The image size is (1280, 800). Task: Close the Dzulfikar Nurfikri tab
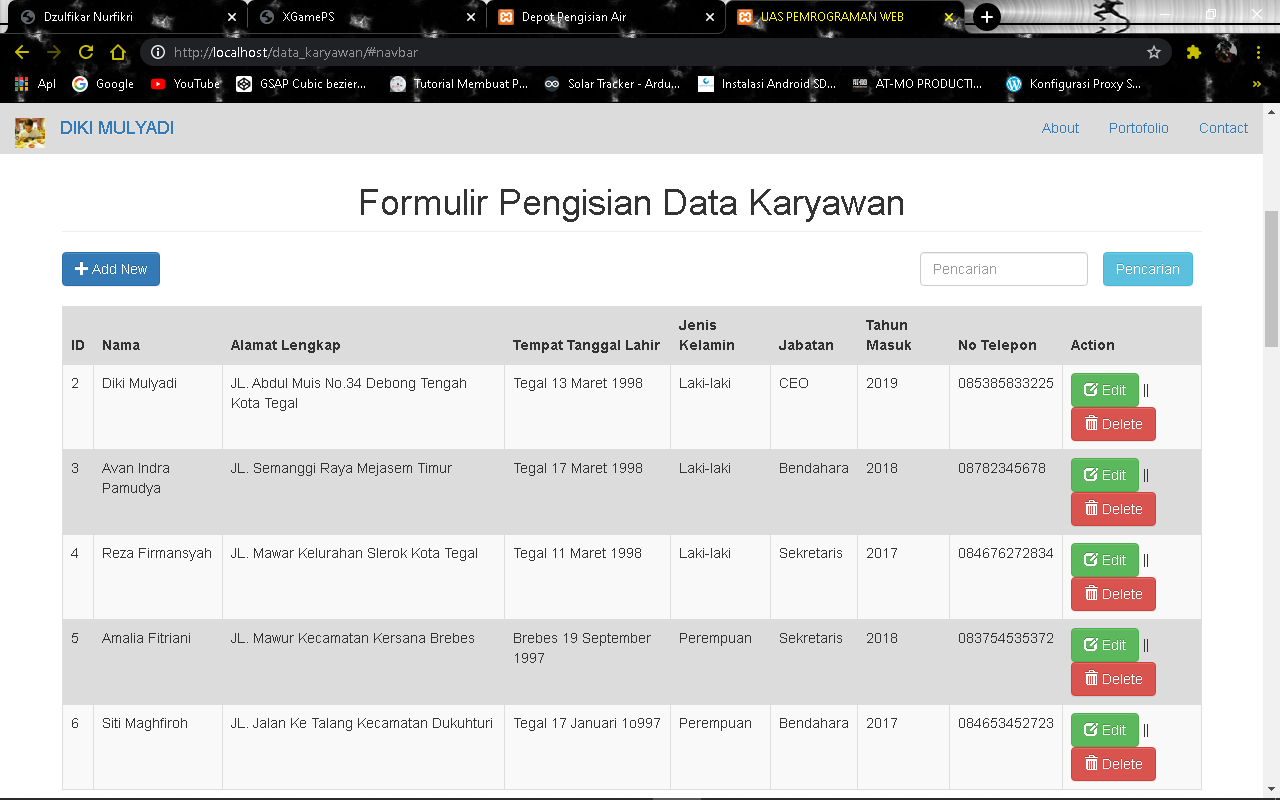[232, 17]
